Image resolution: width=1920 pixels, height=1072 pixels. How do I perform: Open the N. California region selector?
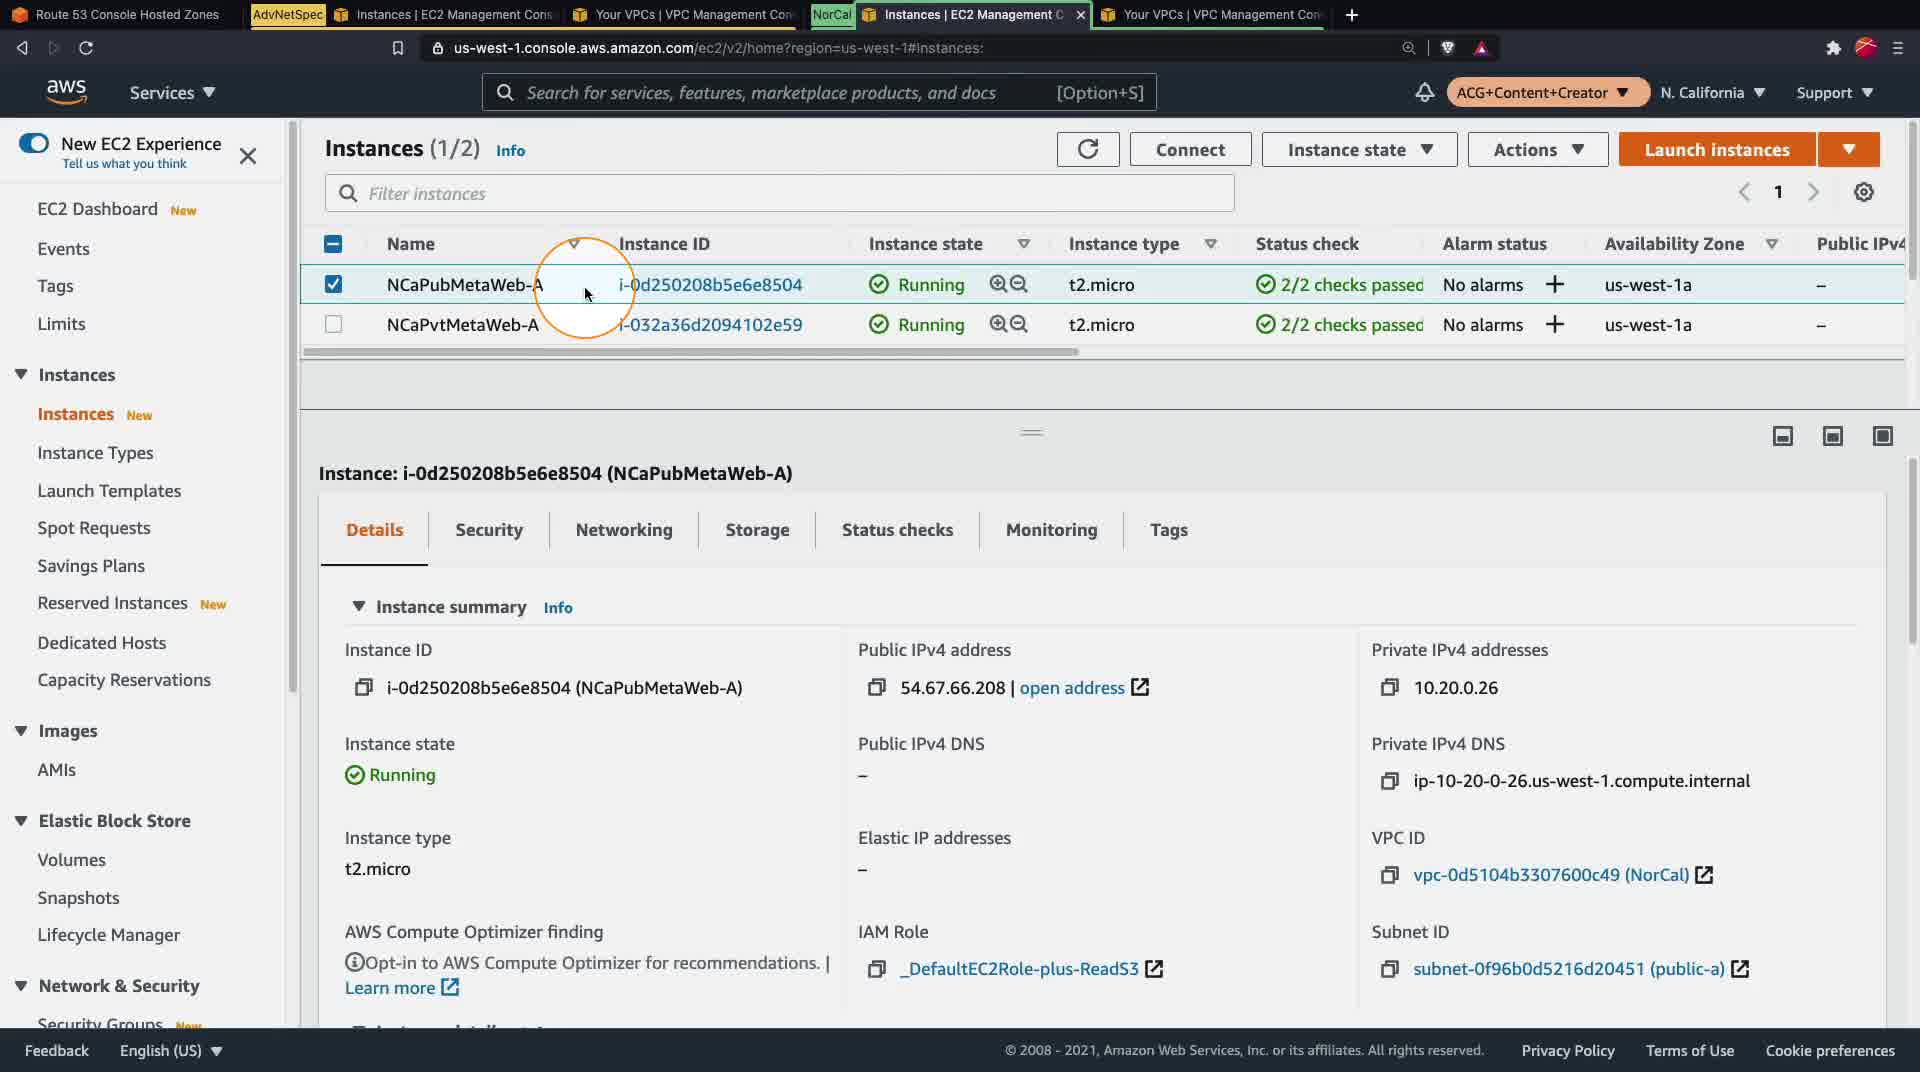pyautogui.click(x=1713, y=92)
